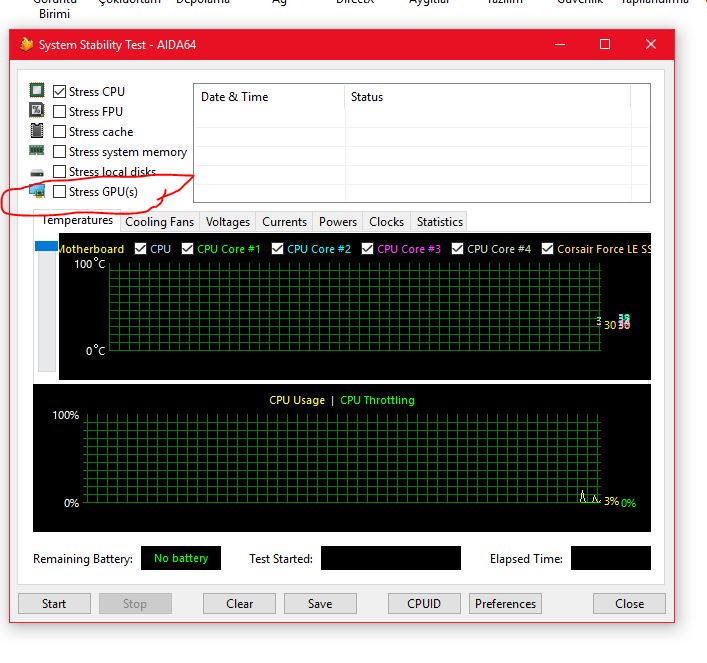Screen dimensions: 707x663
Task: Click the AIDA64 flame icon in title bar
Action: pyautogui.click(x=27, y=44)
